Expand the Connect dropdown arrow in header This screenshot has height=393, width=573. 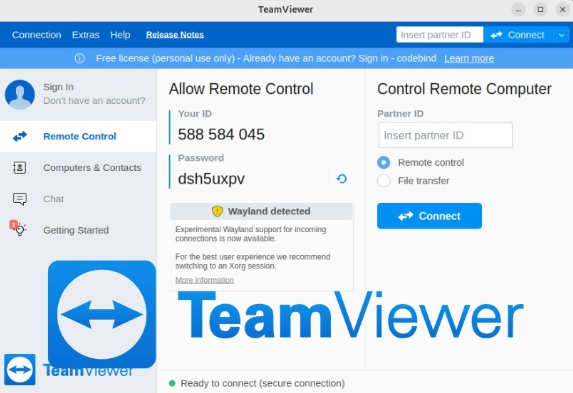(562, 35)
